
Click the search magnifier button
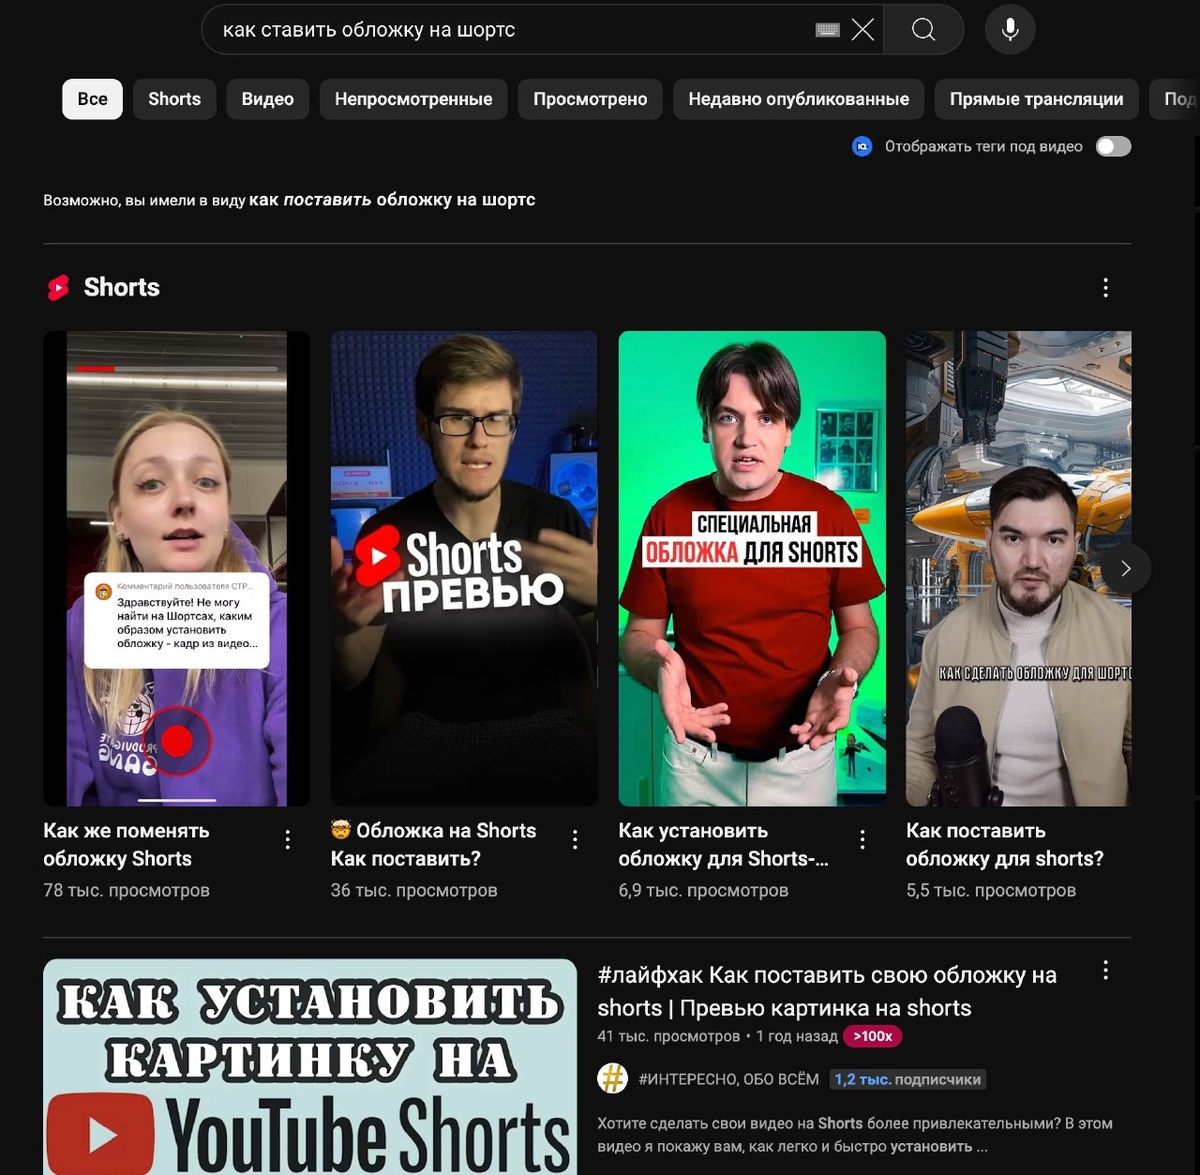click(x=924, y=30)
